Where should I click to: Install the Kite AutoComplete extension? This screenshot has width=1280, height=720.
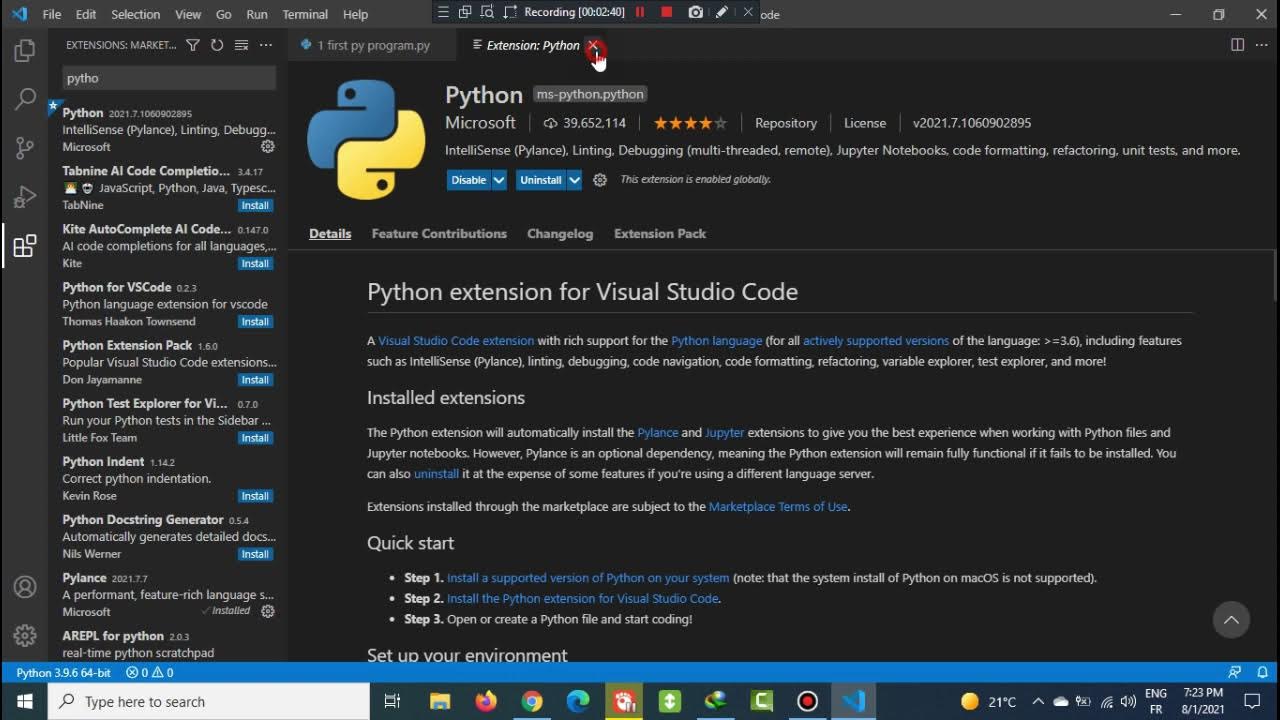(x=255, y=263)
